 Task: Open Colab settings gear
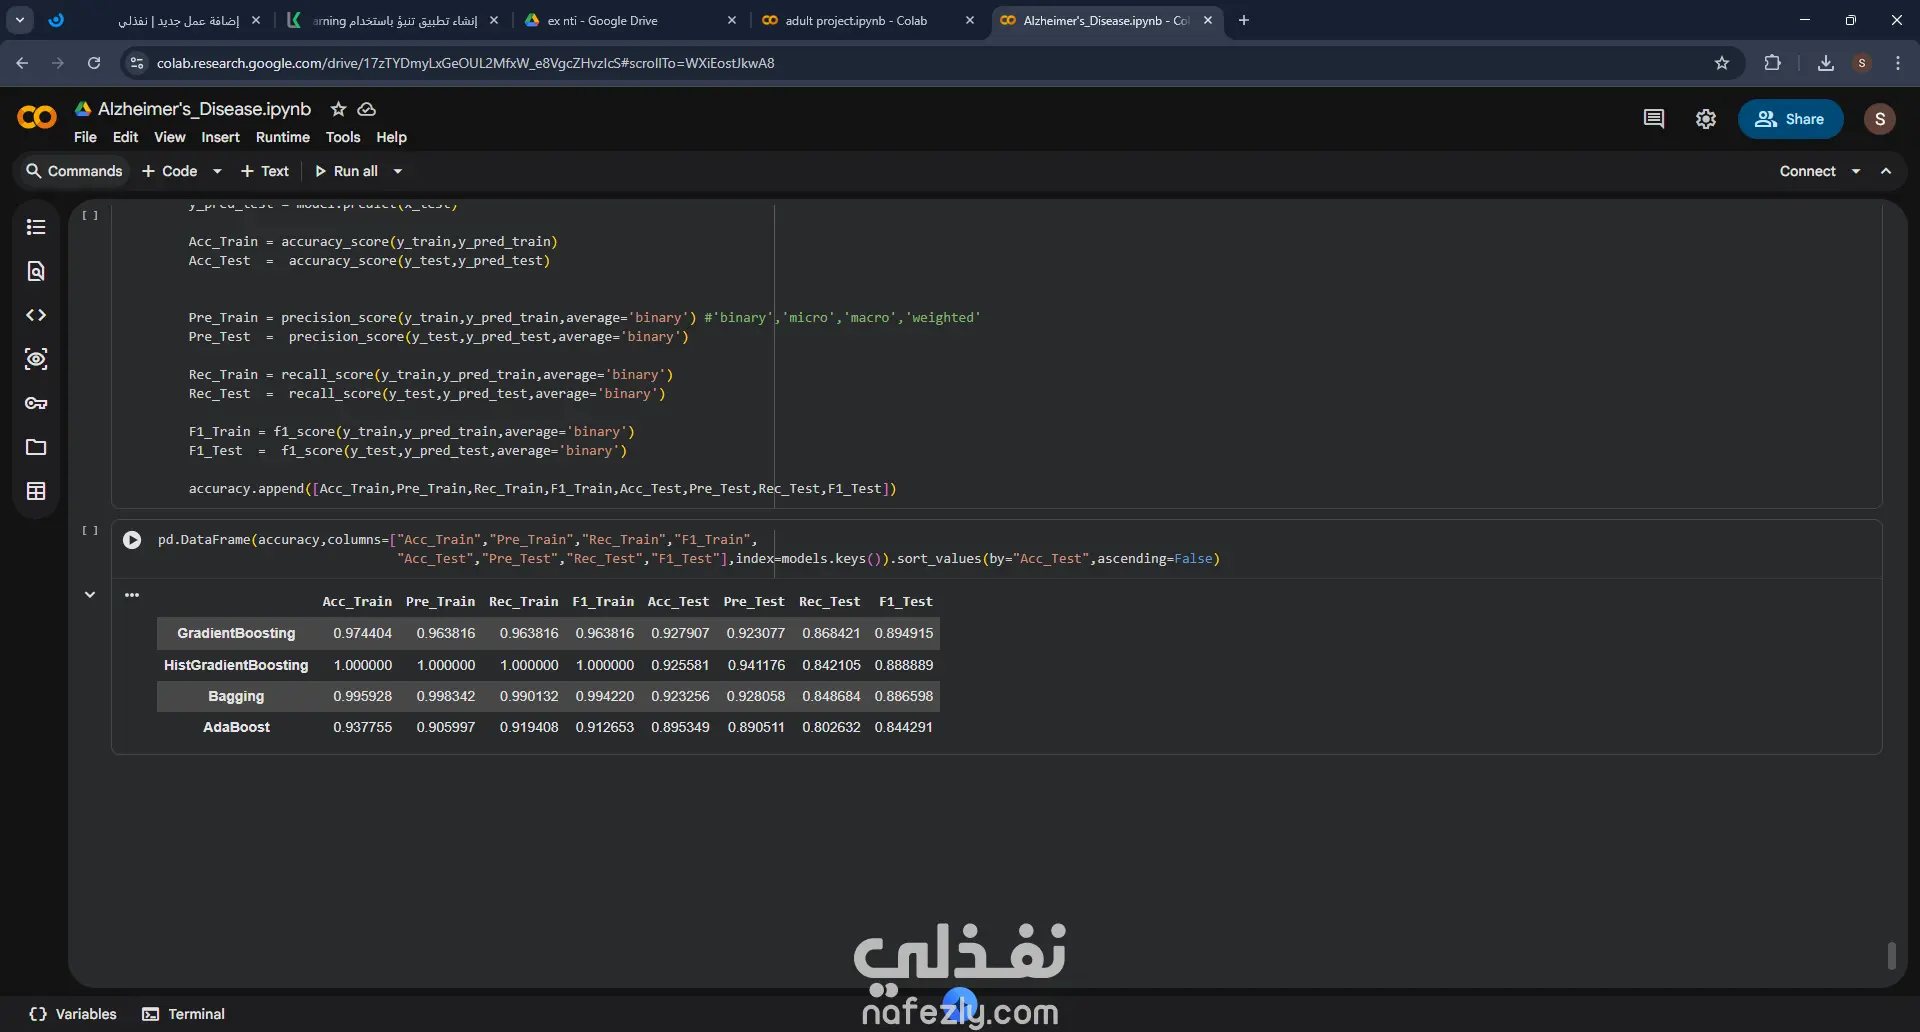point(1706,119)
